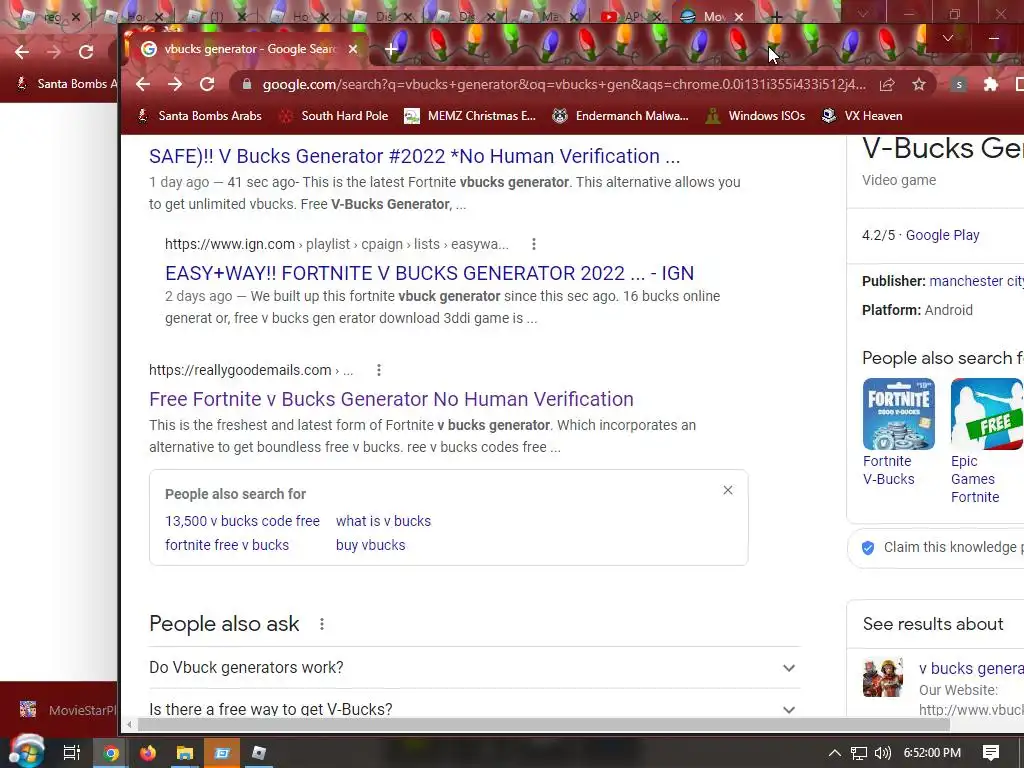Open the Endermanch Malwa... bookmark

pos(620,116)
